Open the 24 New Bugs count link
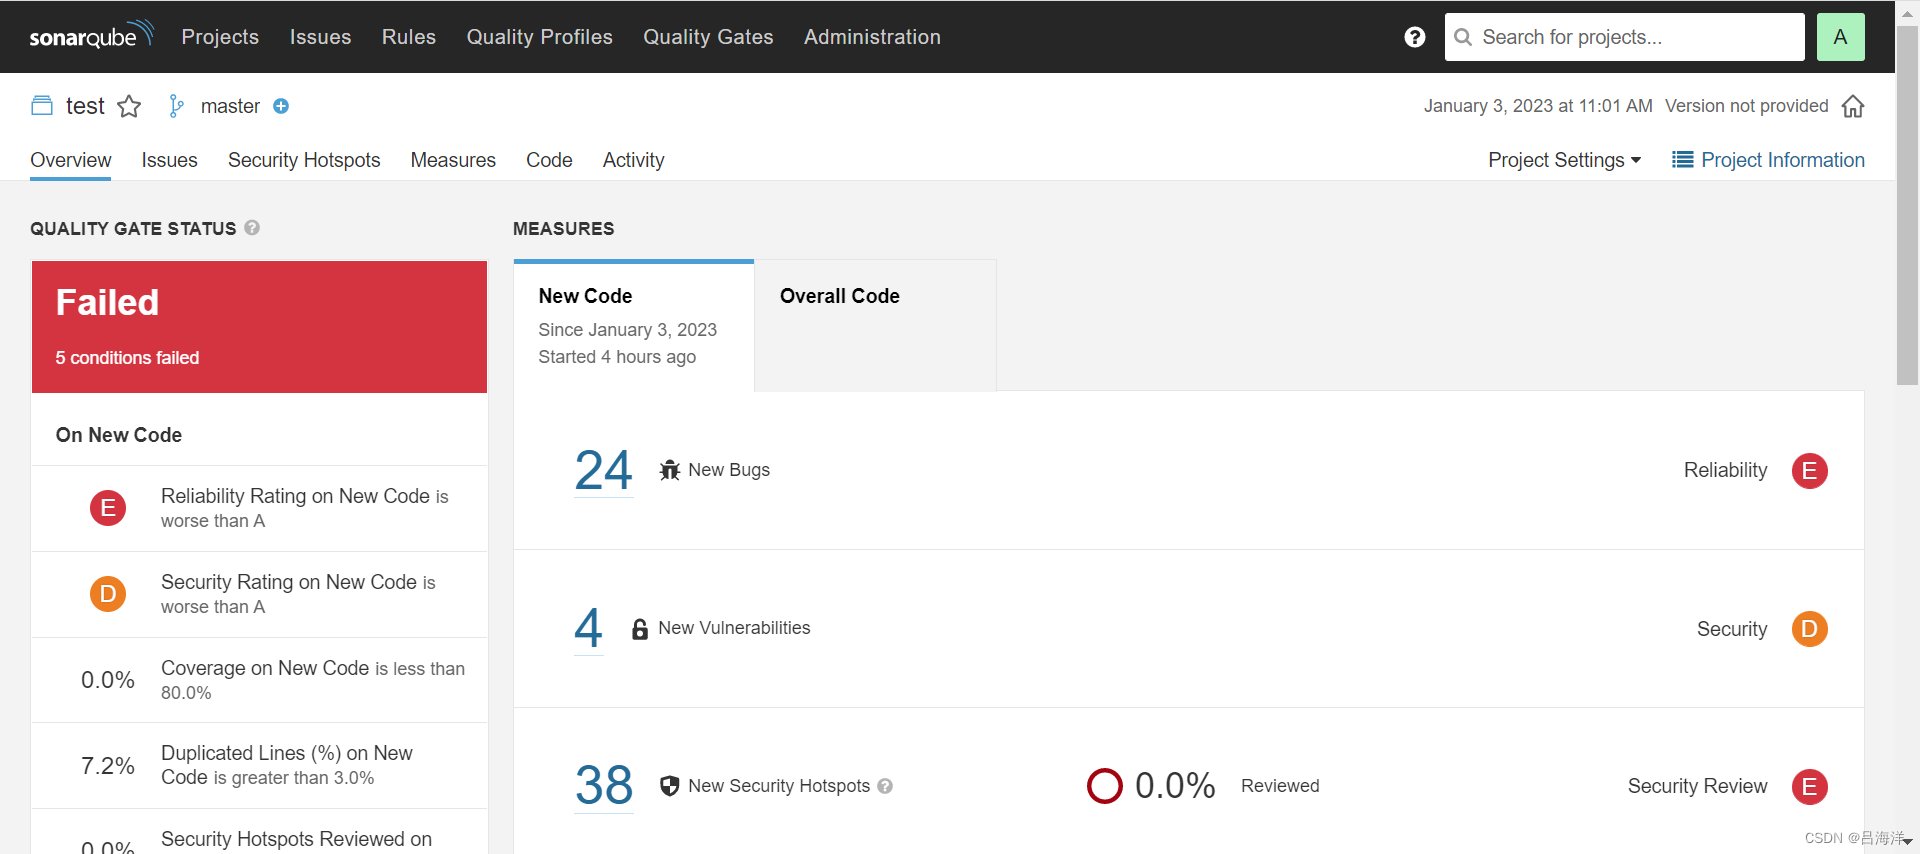 click(x=604, y=470)
